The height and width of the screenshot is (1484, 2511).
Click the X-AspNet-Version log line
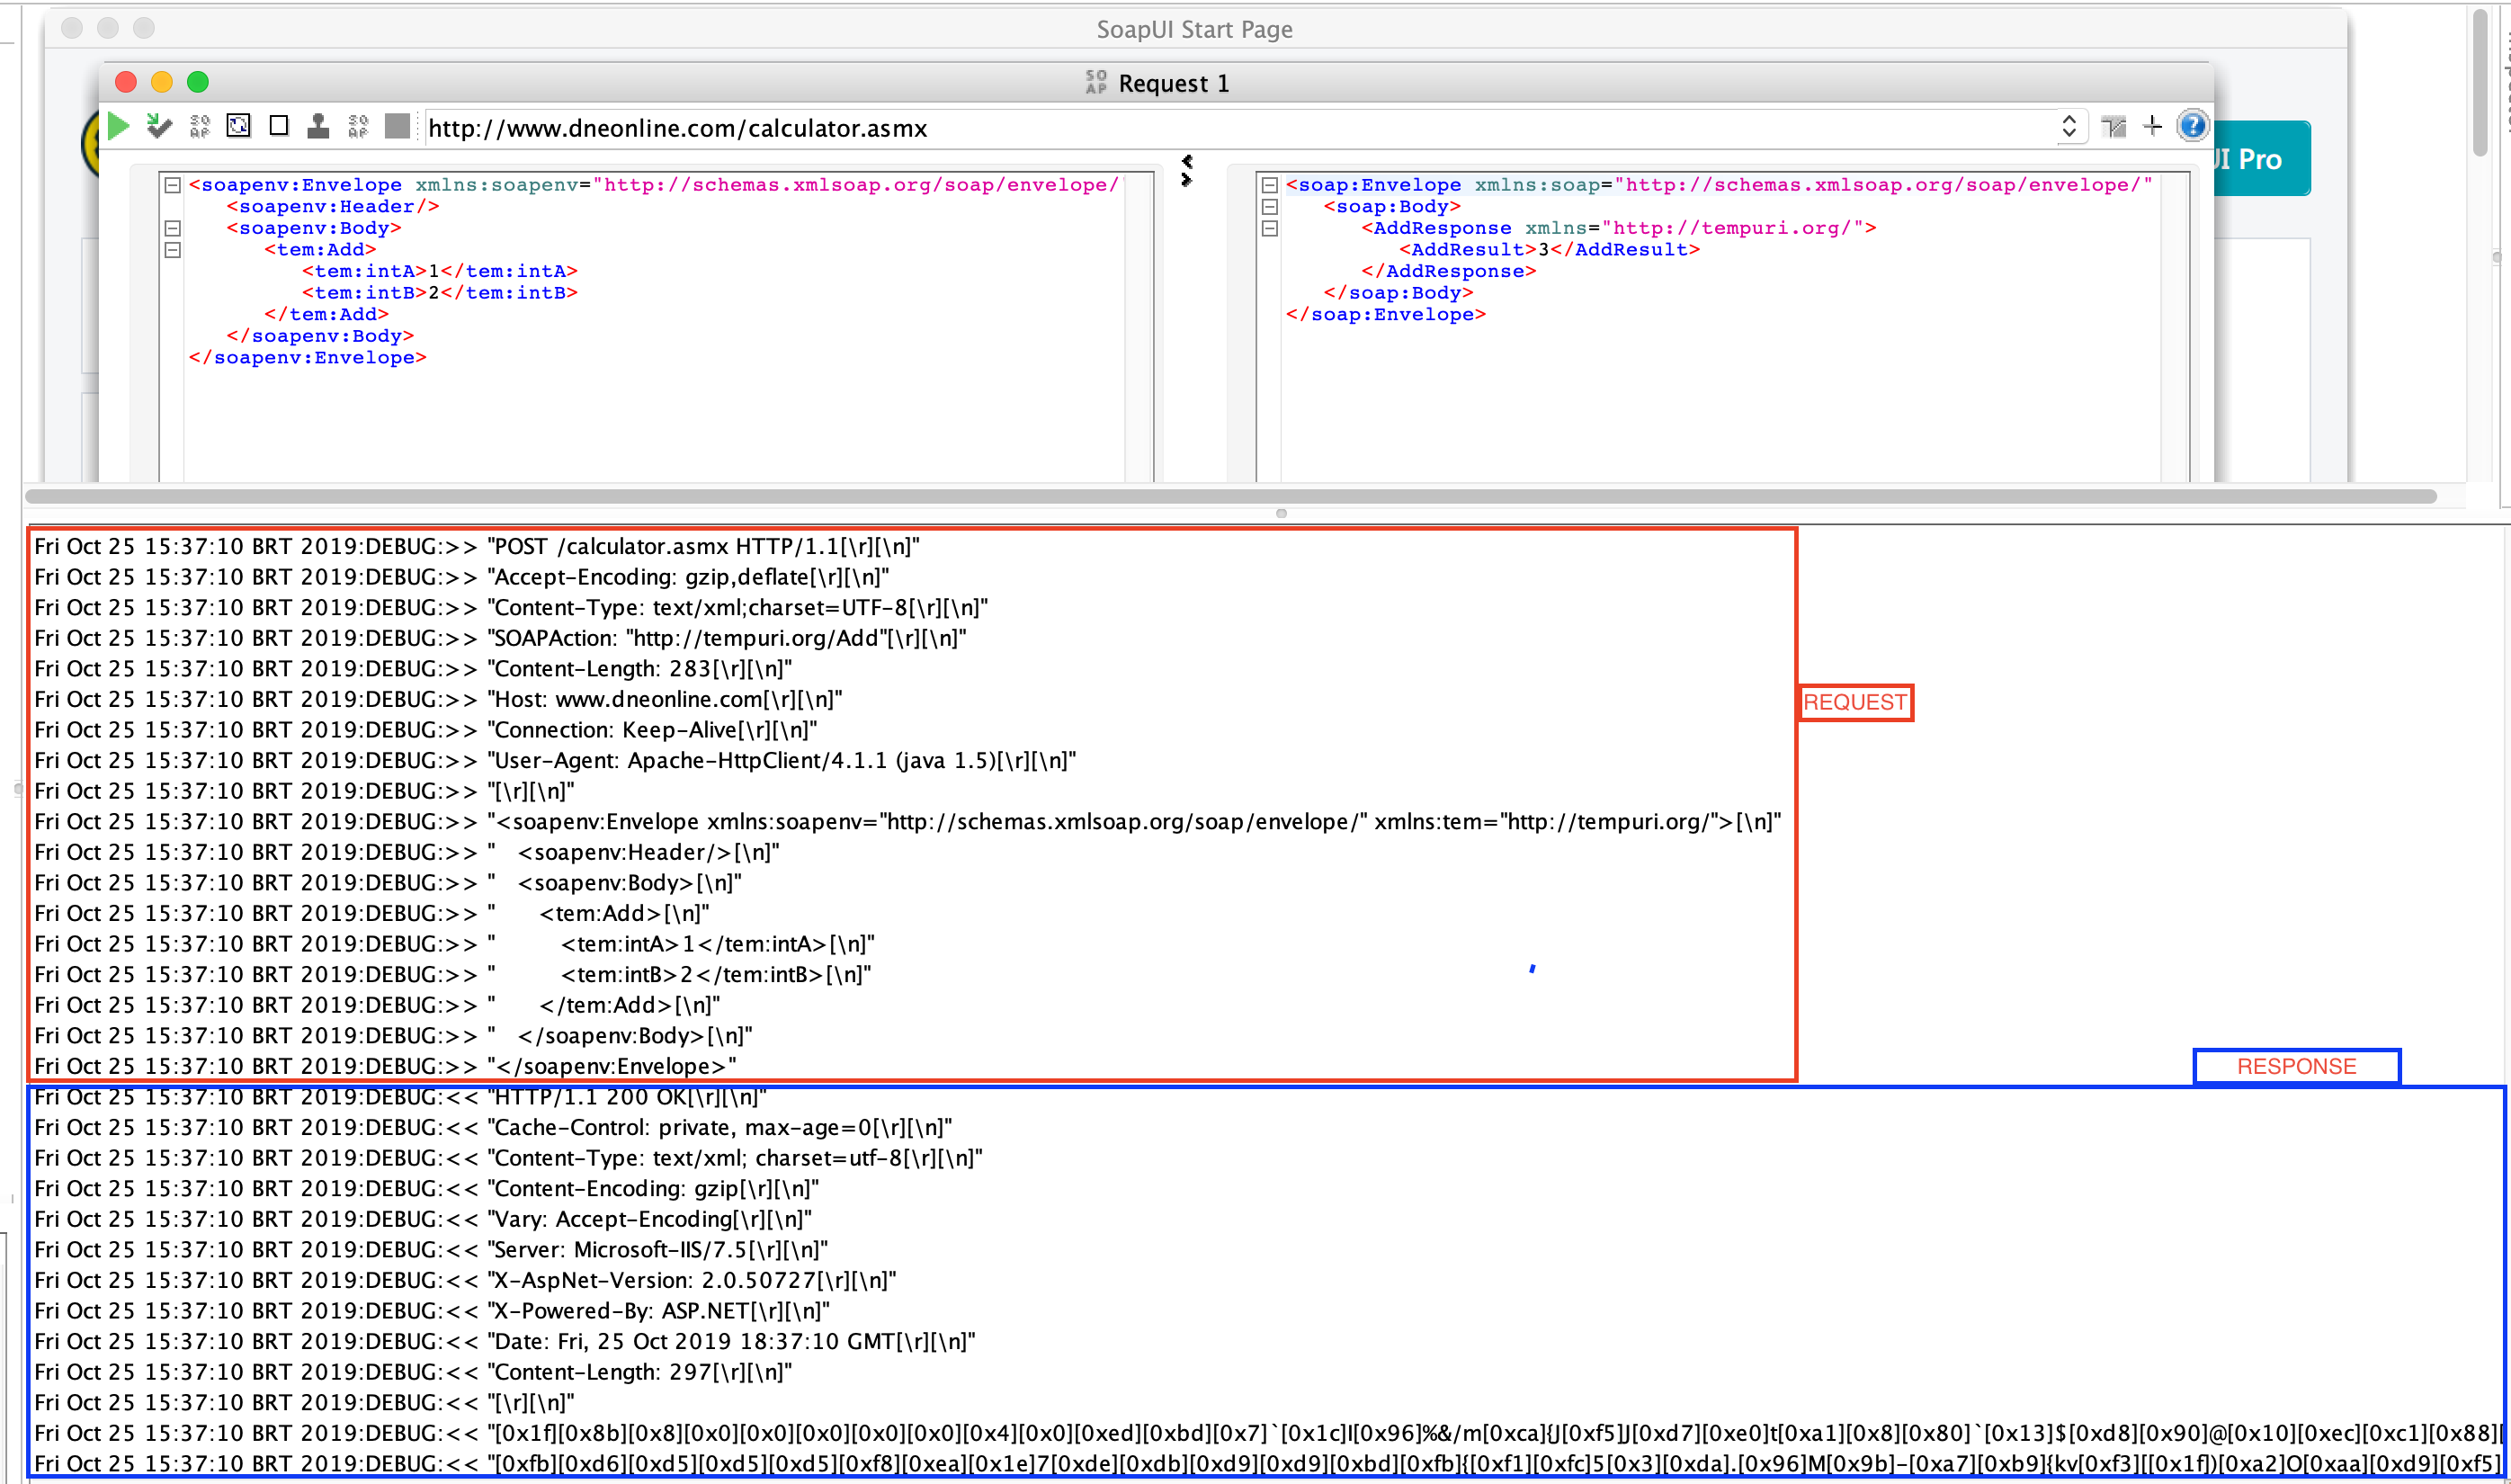(465, 1281)
